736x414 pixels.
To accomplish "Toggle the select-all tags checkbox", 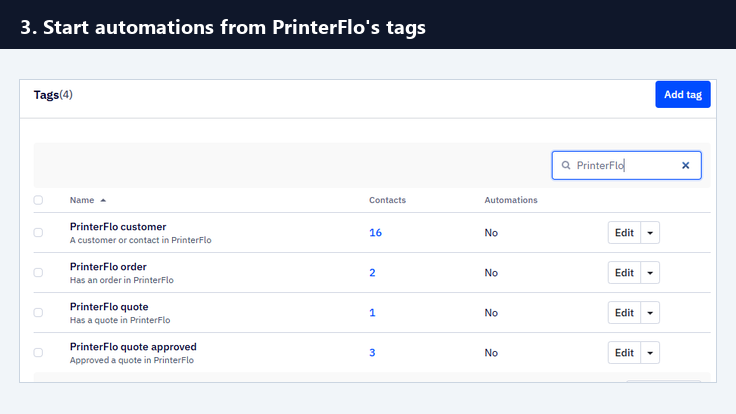I will tap(38, 200).
